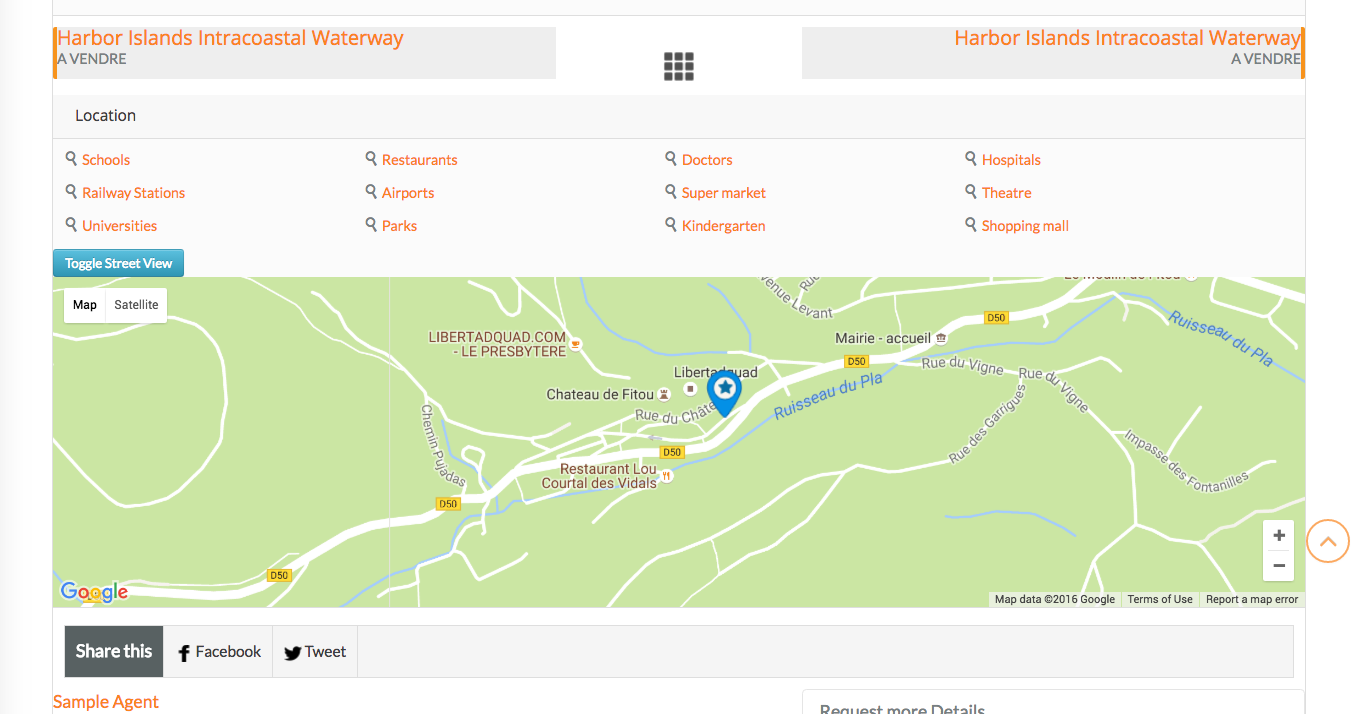1353x714 pixels.
Task: Zoom in the map with plus button
Action: (x=1279, y=536)
